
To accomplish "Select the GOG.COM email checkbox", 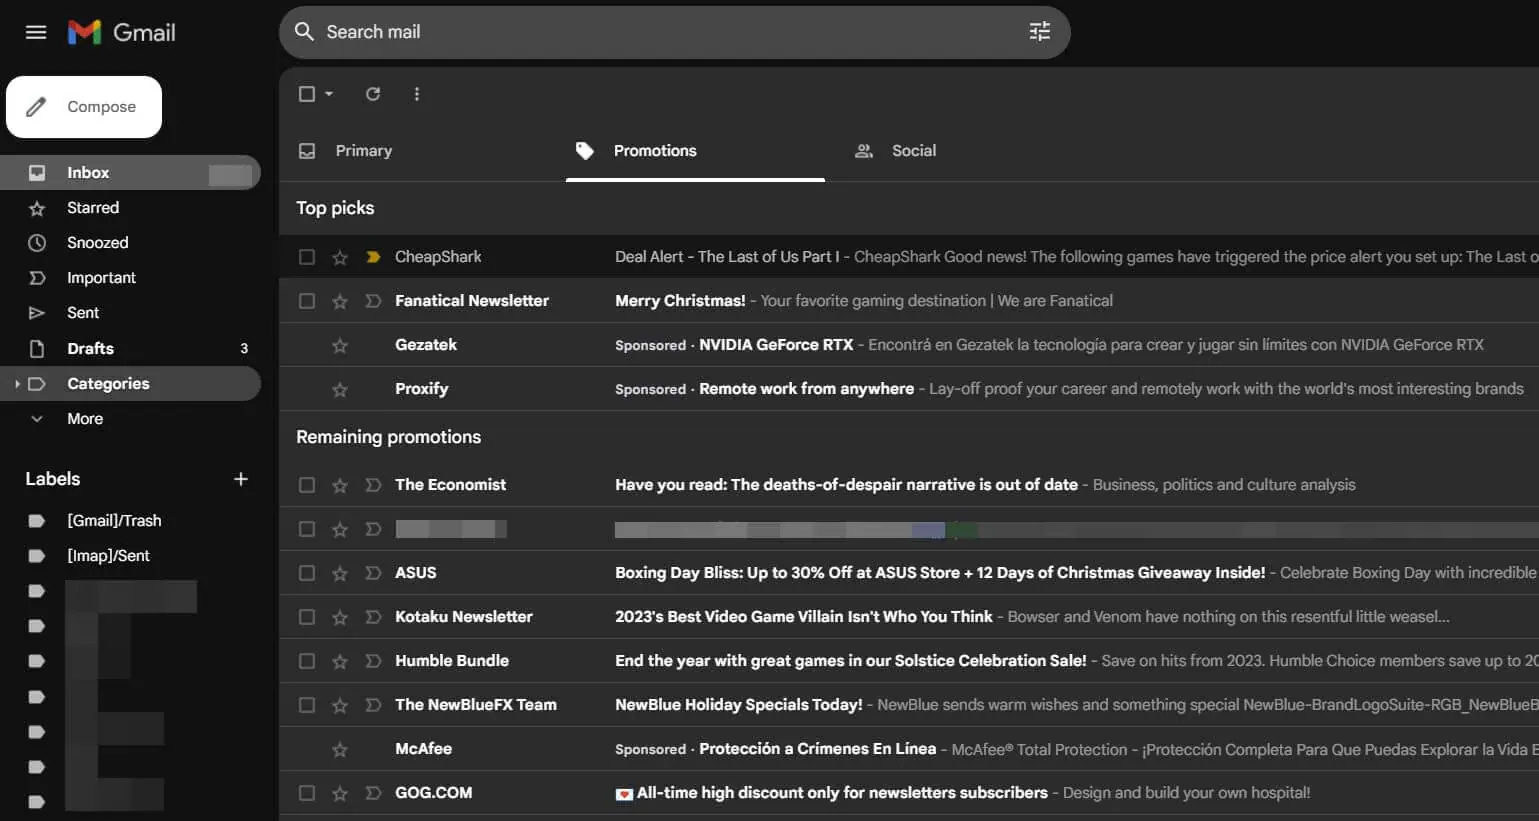I will pos(307,793).
